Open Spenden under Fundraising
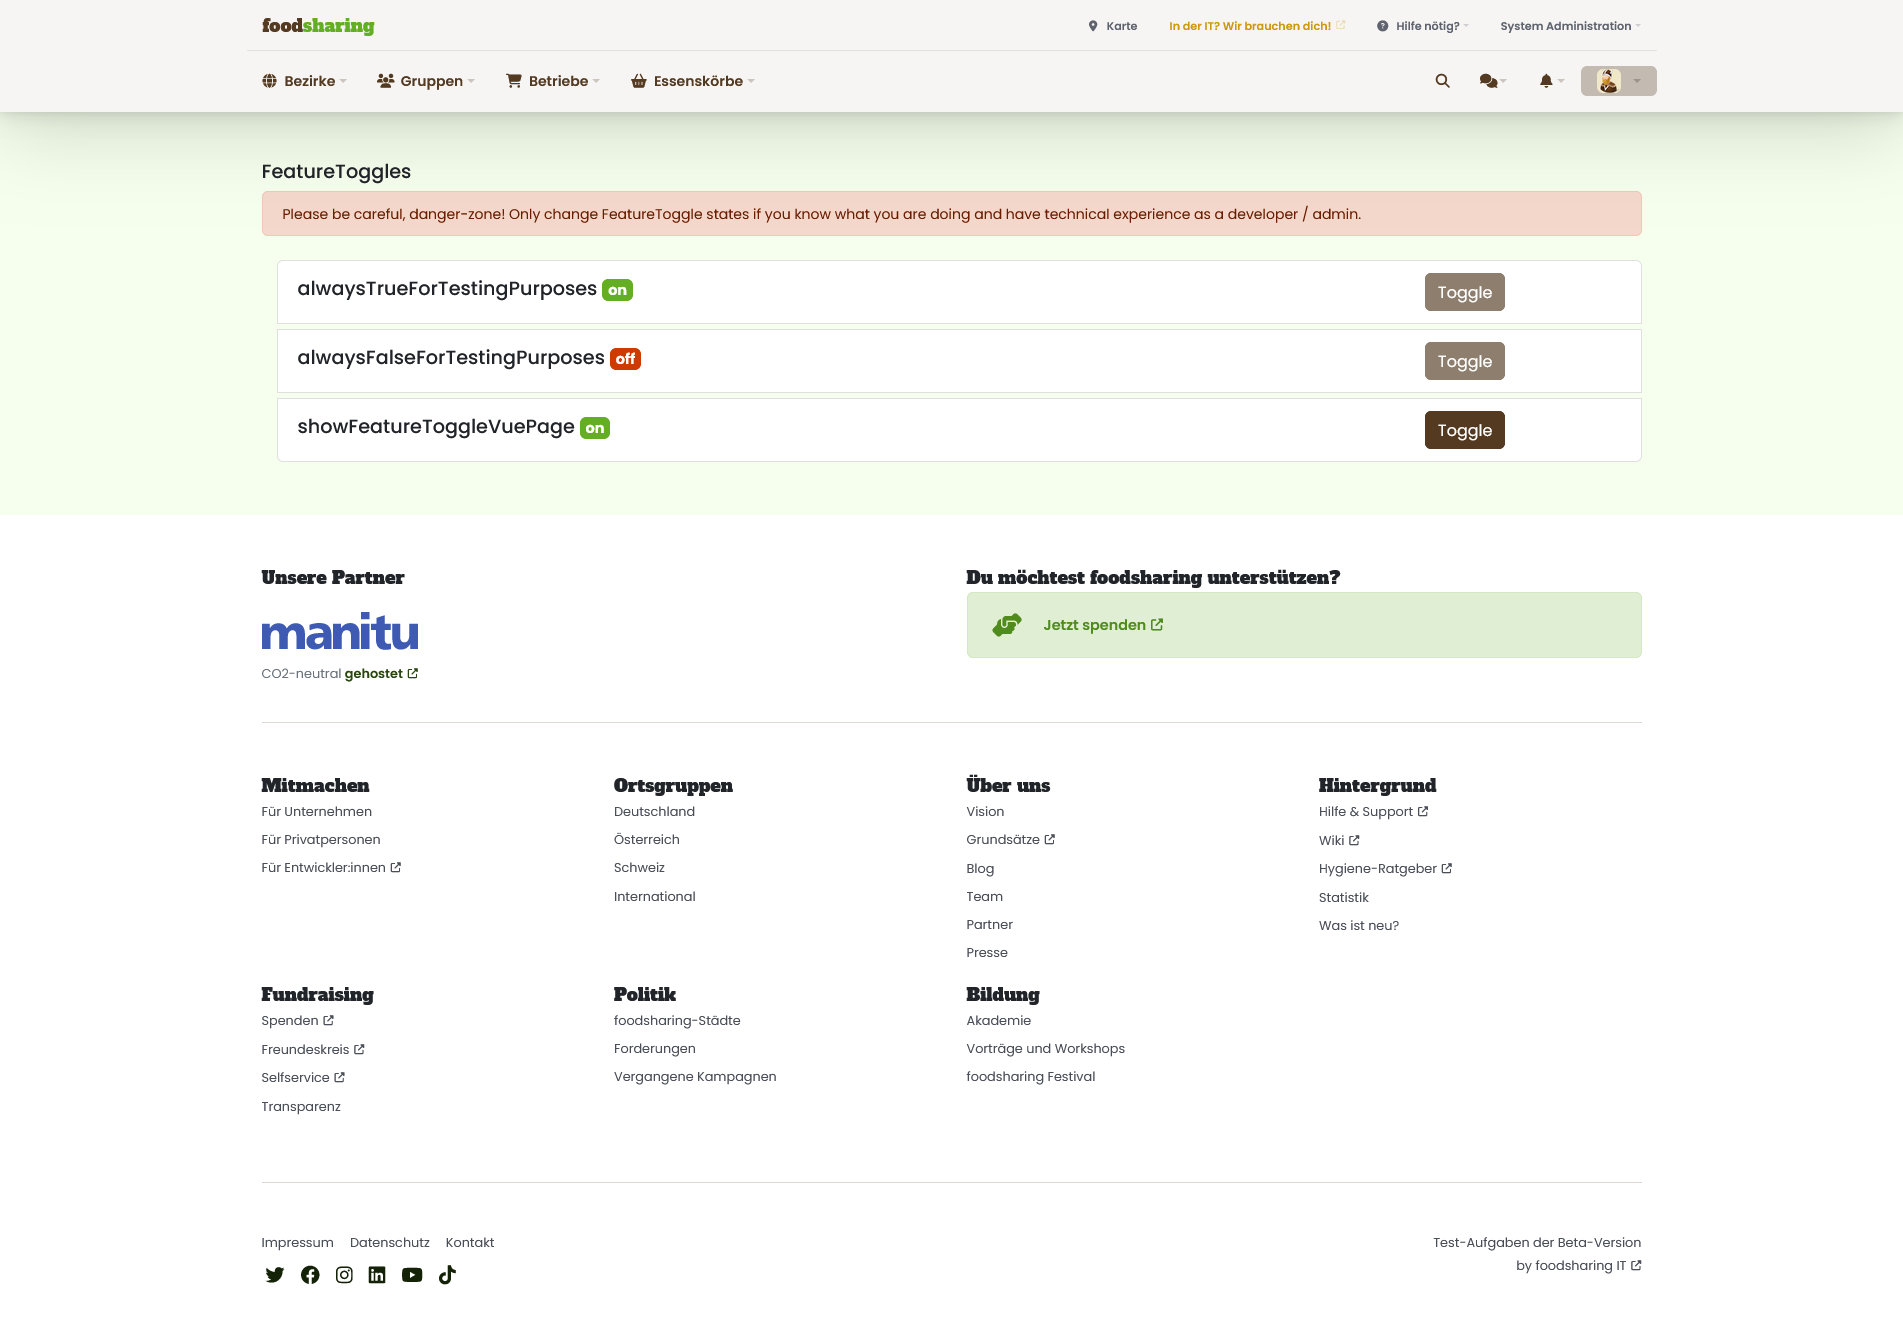 tap(298, 1021)
